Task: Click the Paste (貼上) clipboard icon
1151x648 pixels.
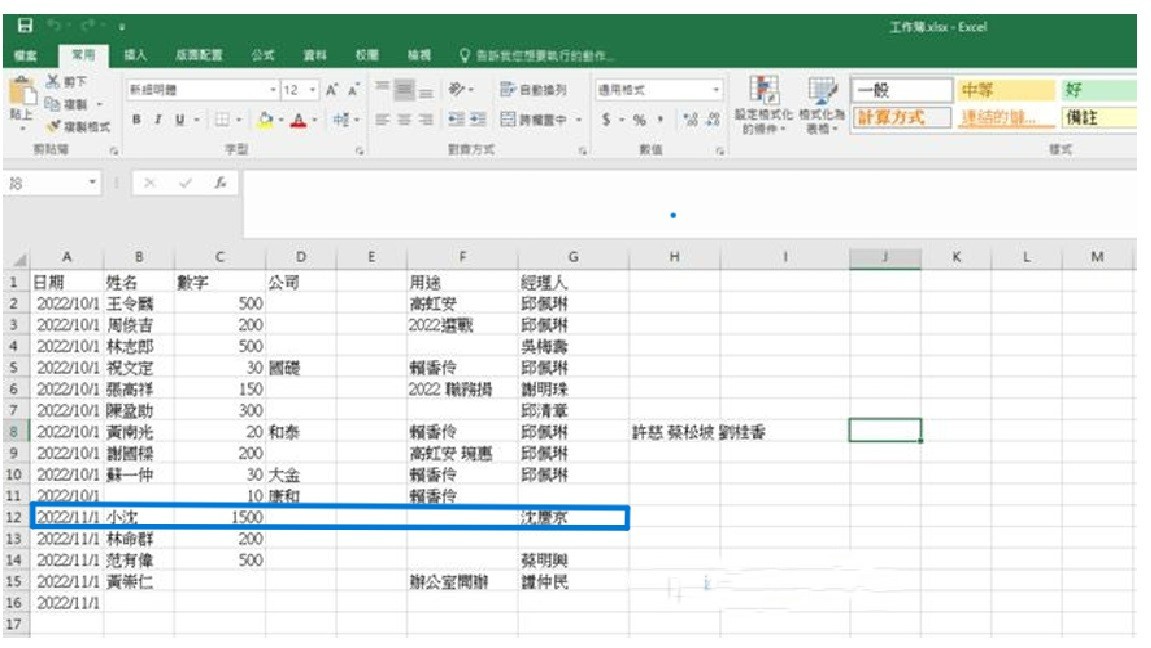Action: [x=21, y=95]
